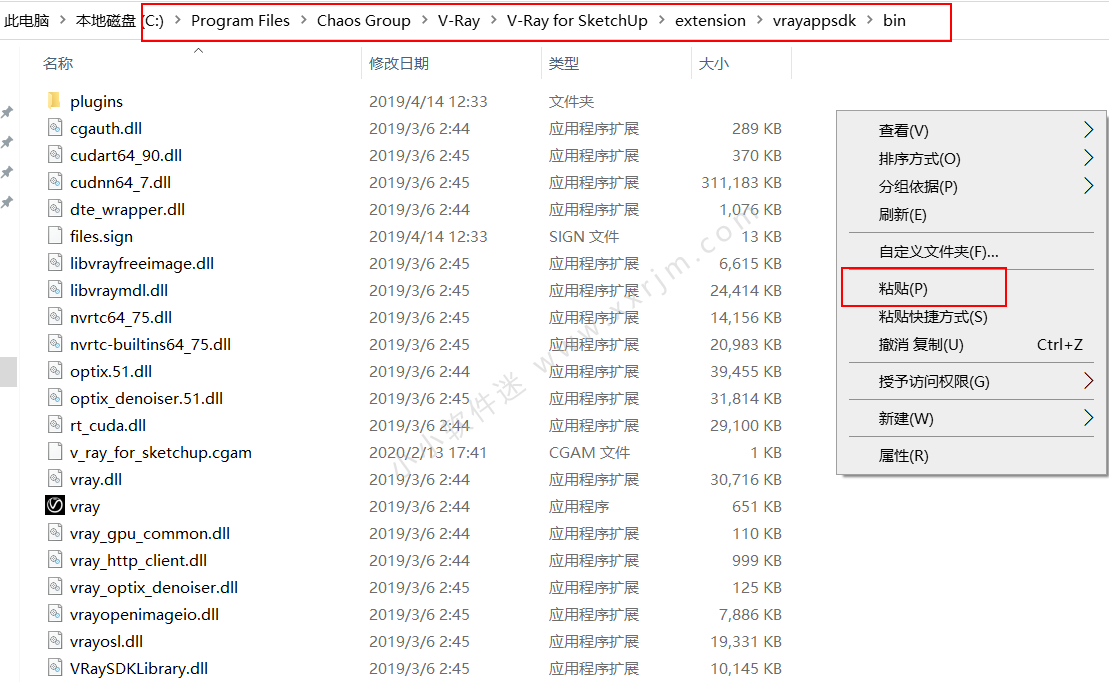Click the VRaySDKLibrary.dll file icon

(54, 668)
